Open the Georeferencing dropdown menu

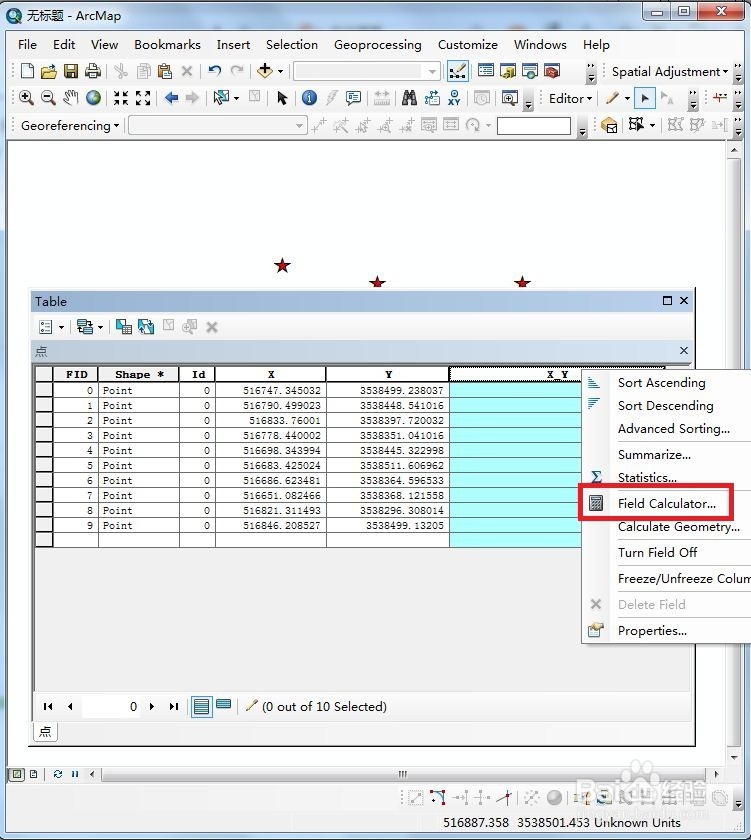(70, 125)
